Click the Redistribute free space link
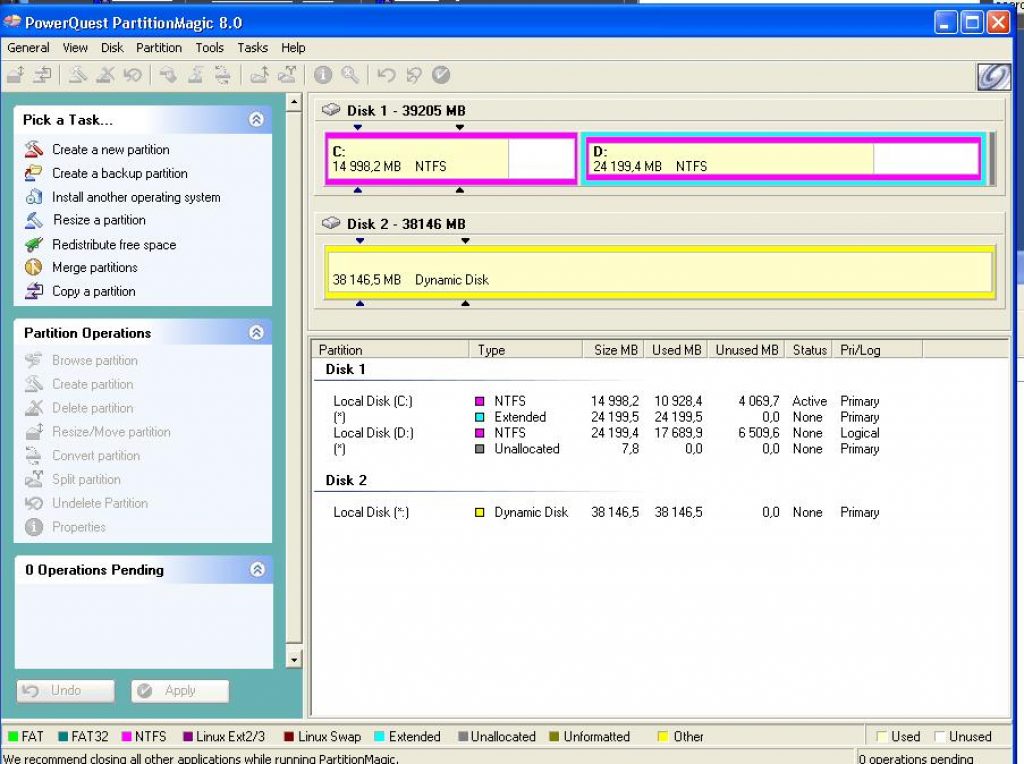The image size is (1024, 764). (114, 245)
